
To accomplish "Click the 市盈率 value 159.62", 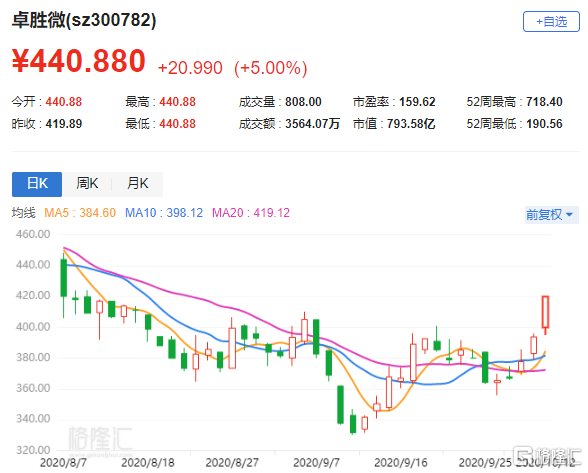I will pos(417,102).
